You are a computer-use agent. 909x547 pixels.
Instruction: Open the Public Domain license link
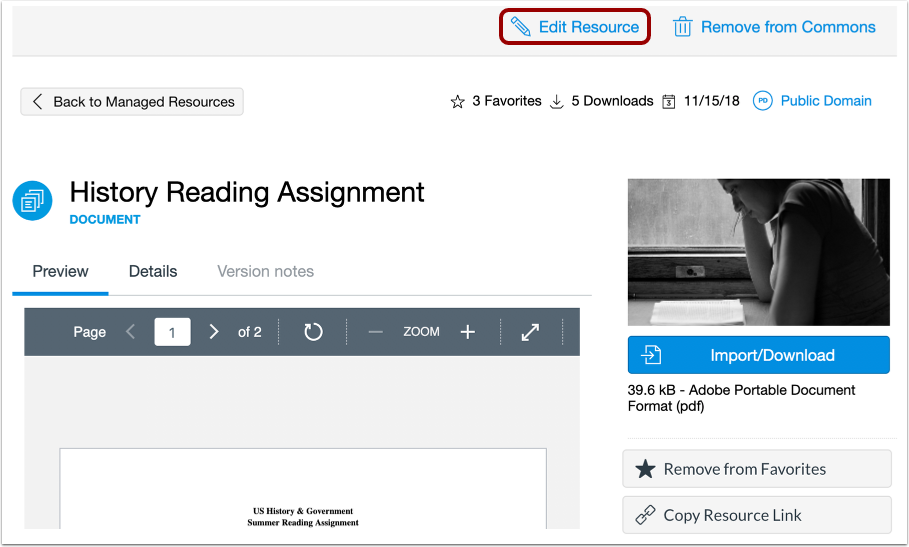click(826, 101)
